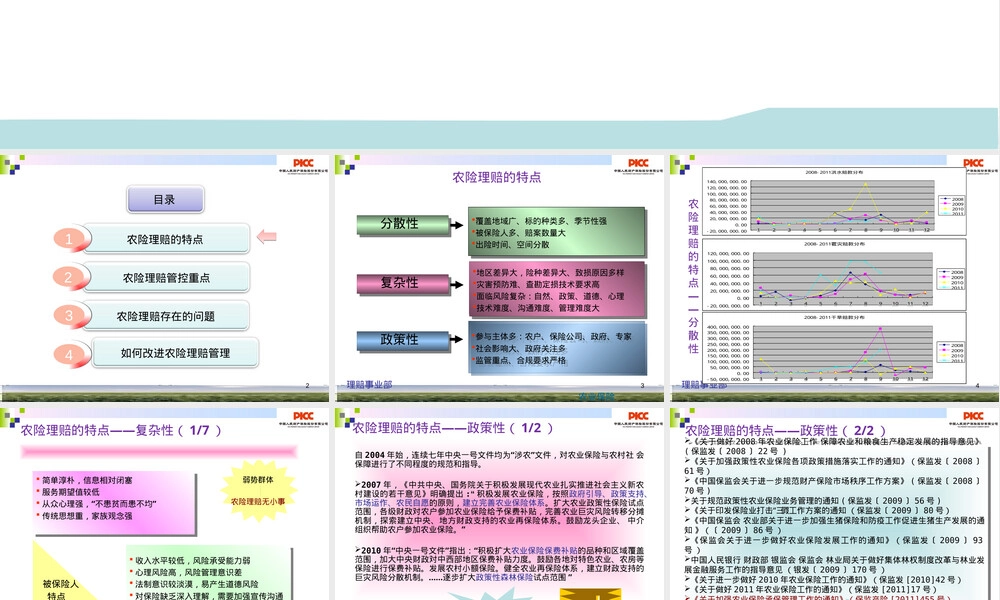Click blue link text 建立完善农业保险体系

504,502
